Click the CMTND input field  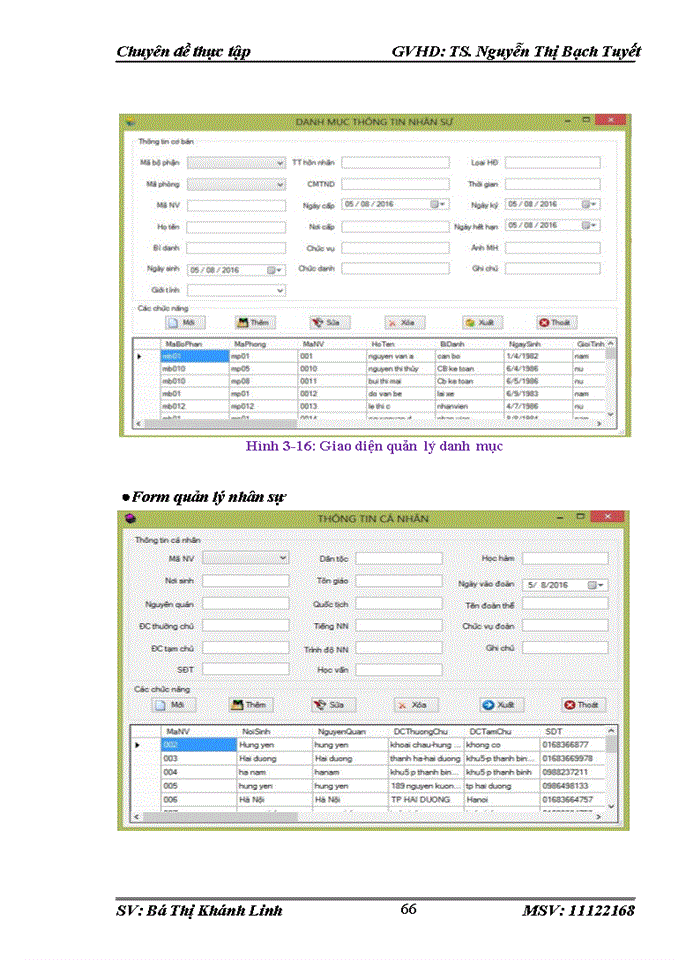[x=395, y=184]
